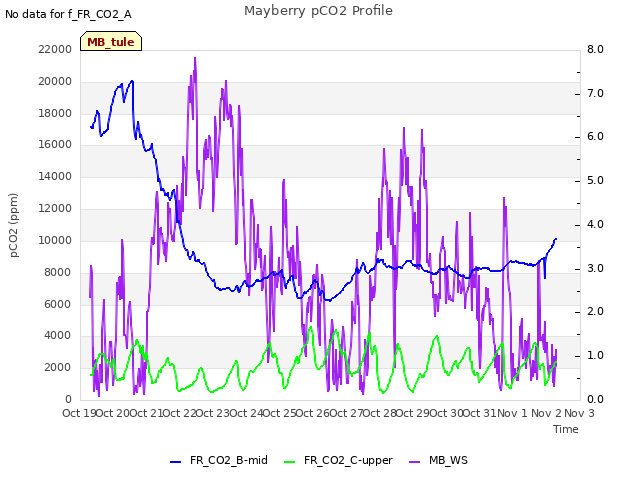Click the MB_tule label box
Image resolution: width=640 pixels, height=480 pixels.
tap(111, 41)
